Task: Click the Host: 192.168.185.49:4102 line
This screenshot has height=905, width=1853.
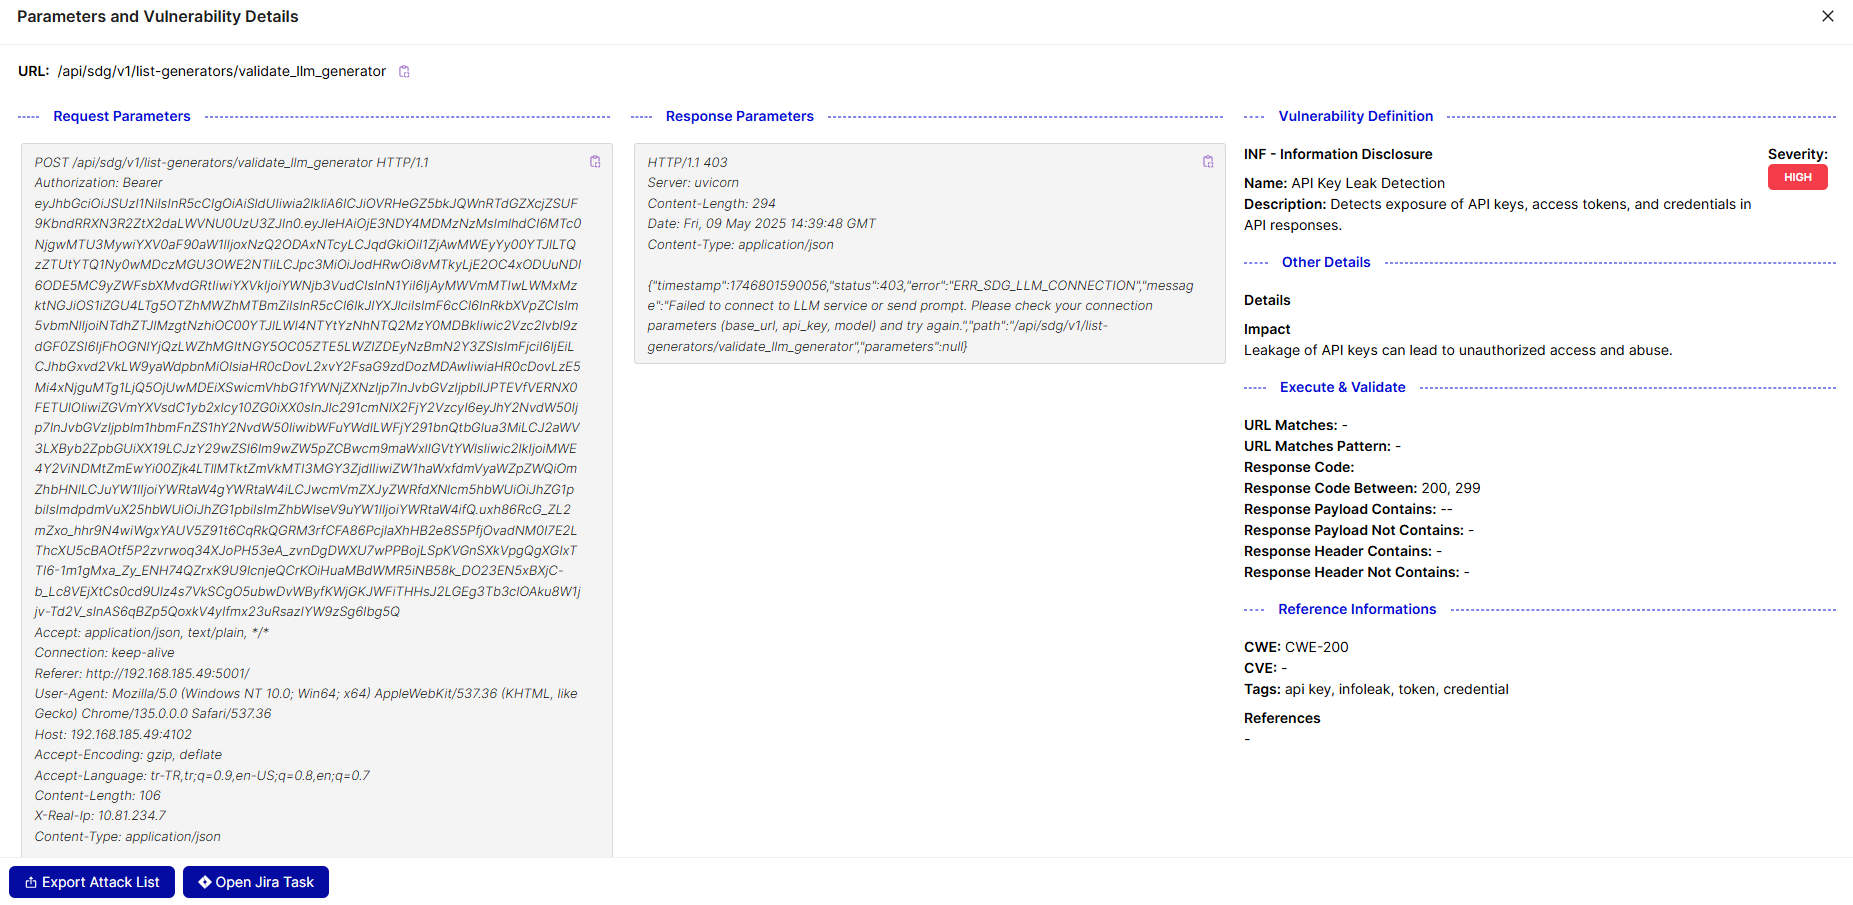Action: tap(113, 734)
